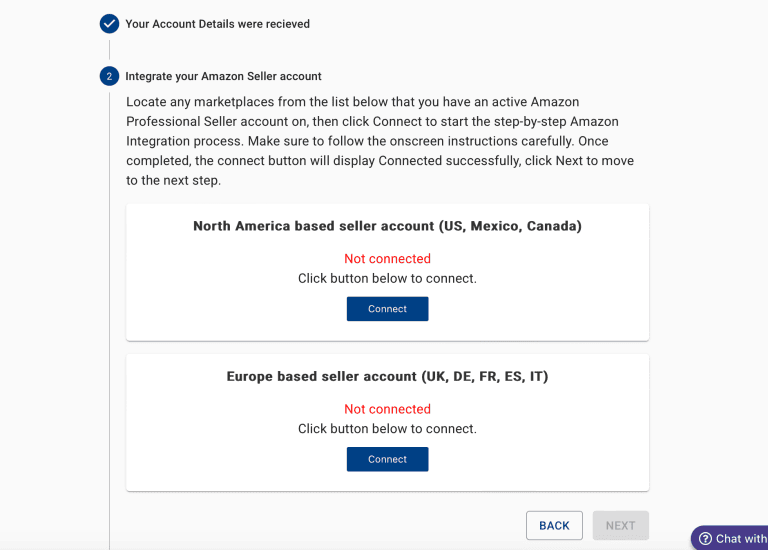
Task: Click the North America seller account heading
Action: coord(387,226)
